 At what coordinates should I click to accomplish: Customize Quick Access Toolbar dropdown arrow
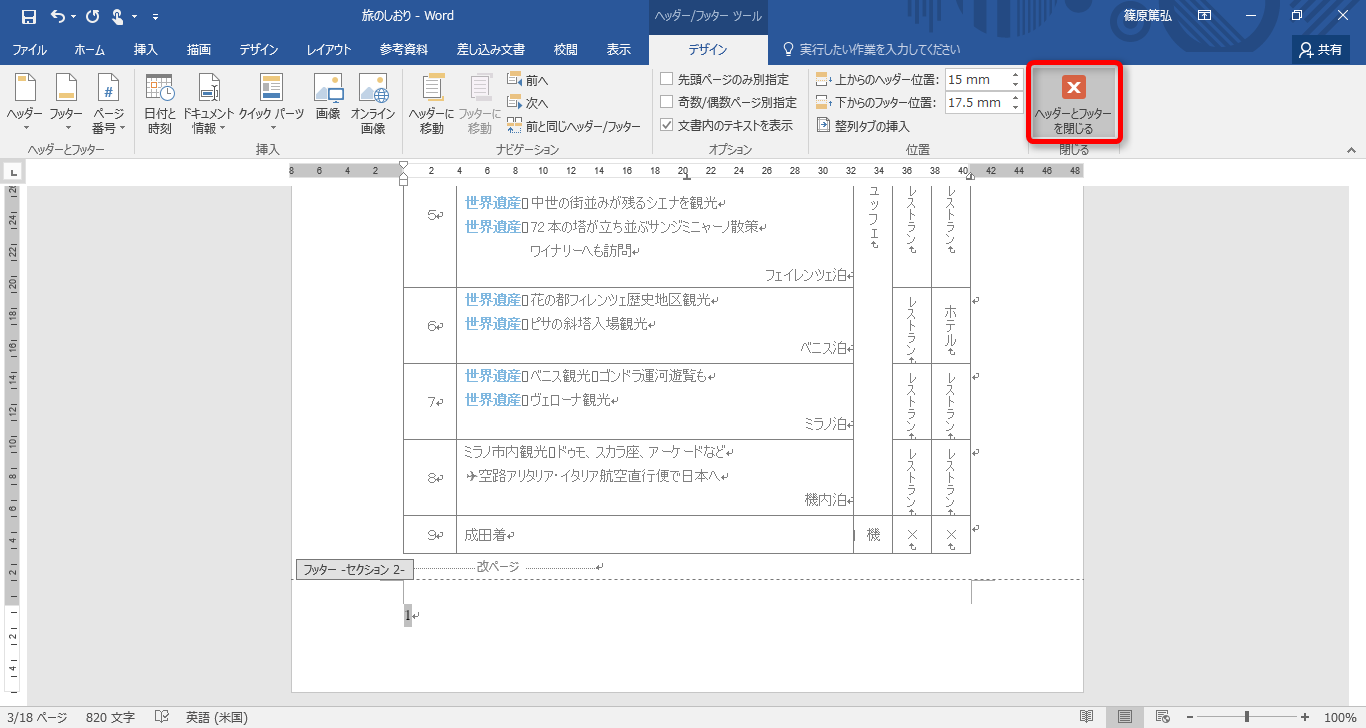click(x=155, y=17)
